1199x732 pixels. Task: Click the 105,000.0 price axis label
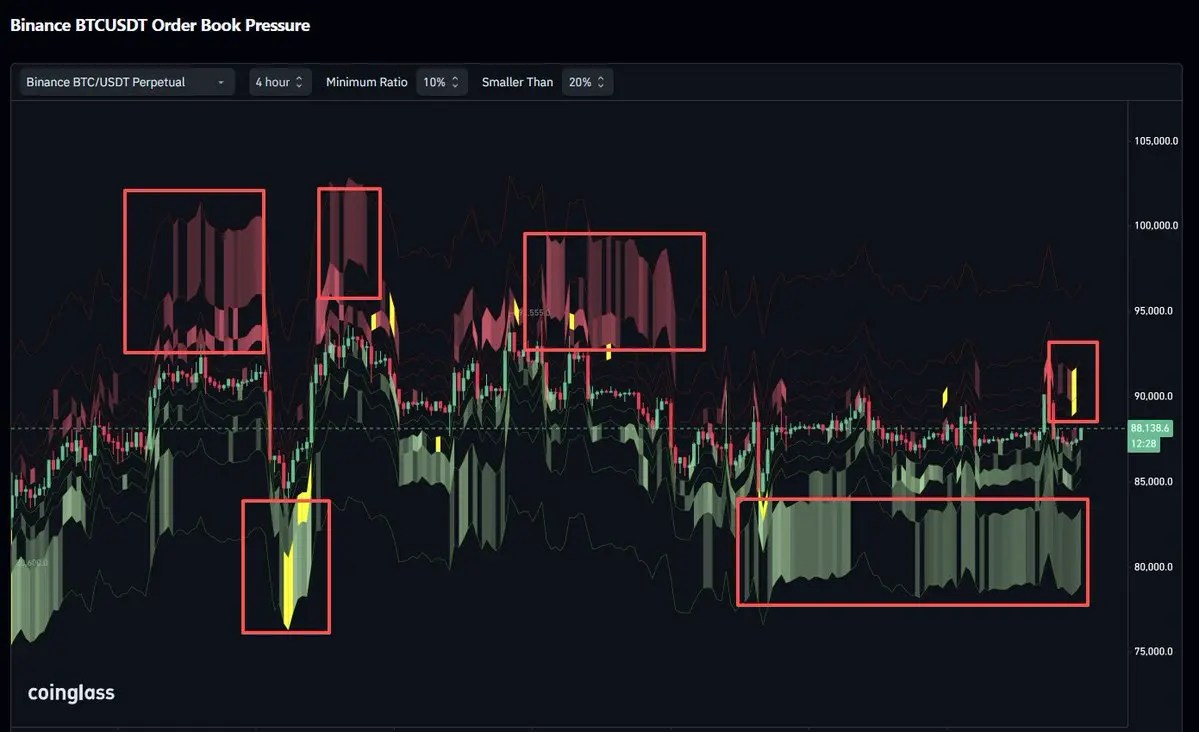tap(1155, 141)
